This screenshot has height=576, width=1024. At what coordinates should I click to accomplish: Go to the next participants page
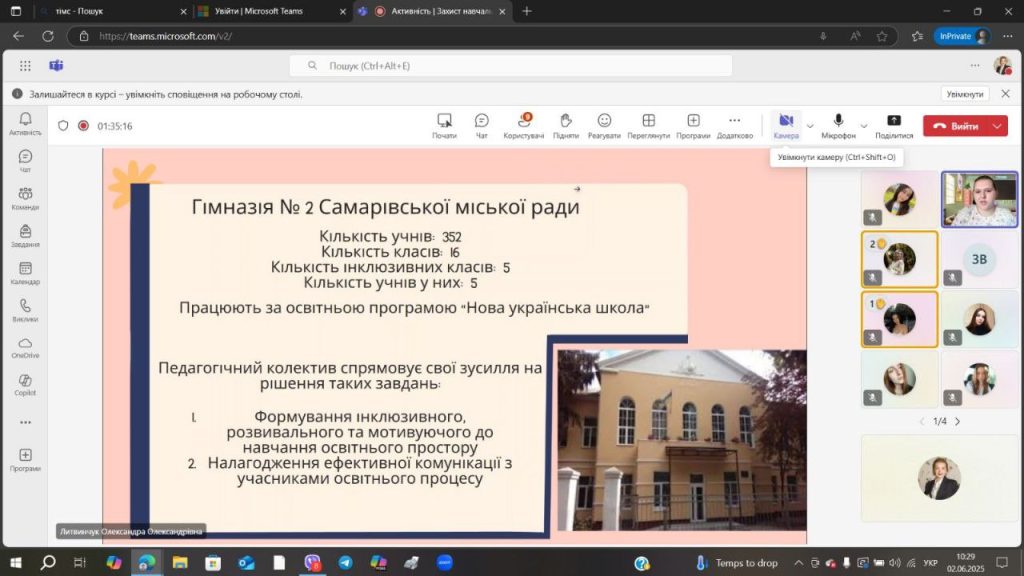tap(957, 421)
